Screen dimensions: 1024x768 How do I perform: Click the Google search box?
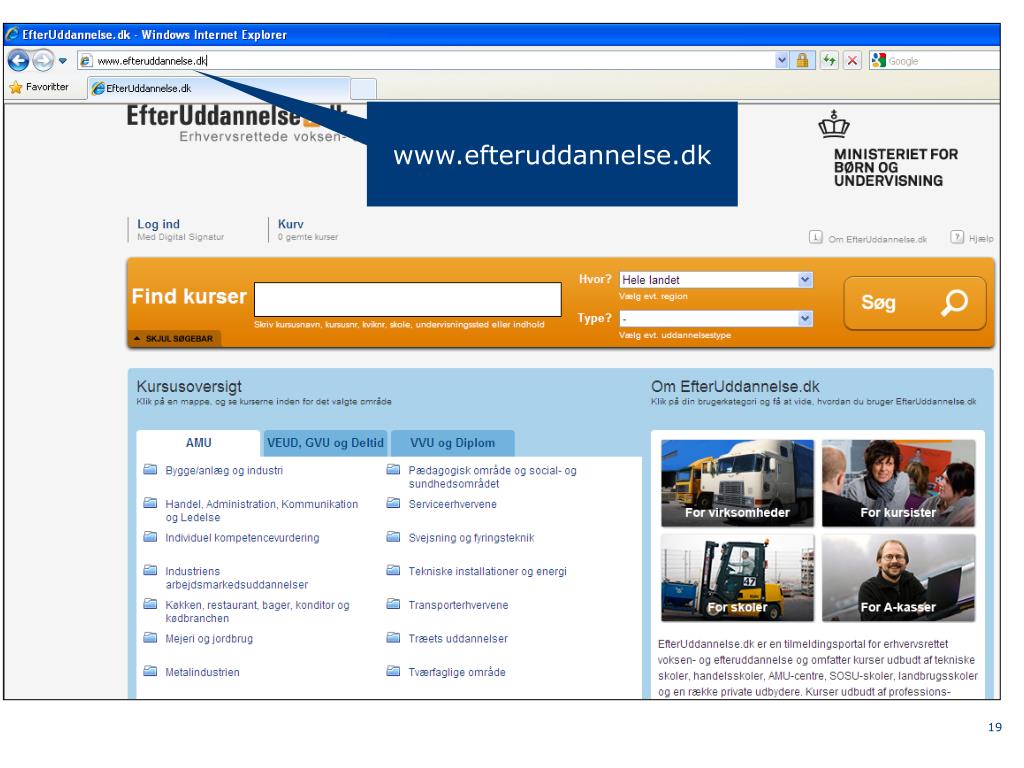click(x=943, y=61)
